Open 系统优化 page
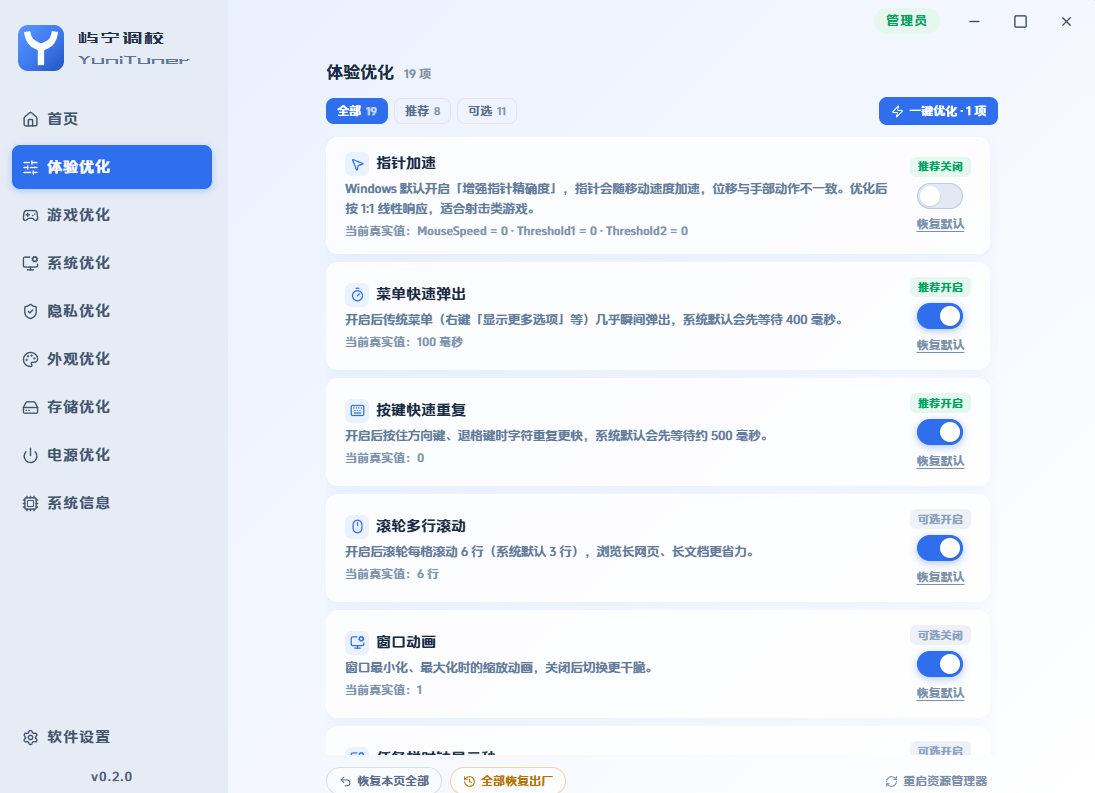This screenshot has width=1095, height=793. tap(112, 263)
